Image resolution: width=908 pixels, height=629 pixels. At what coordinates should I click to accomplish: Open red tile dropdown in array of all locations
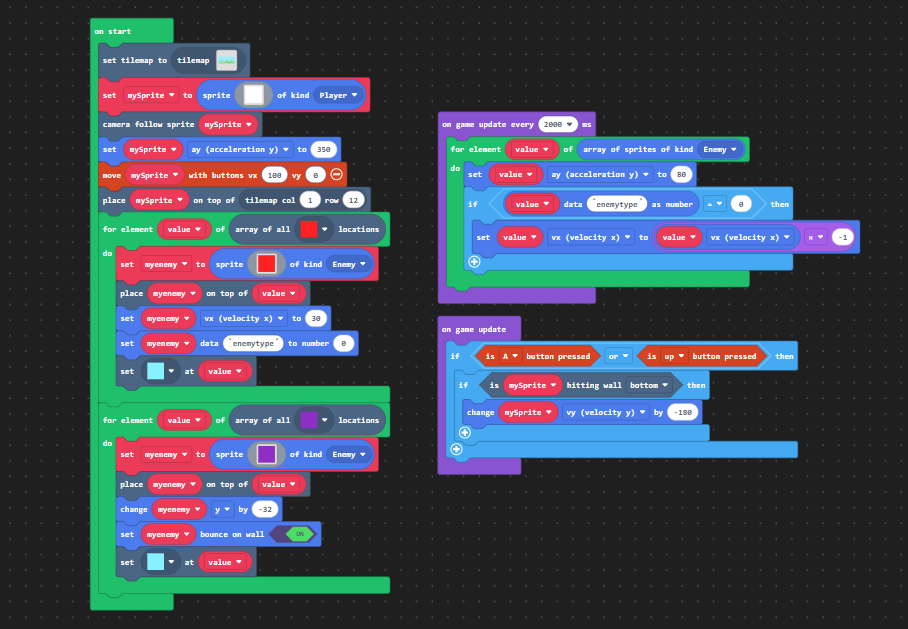[314, 229]
